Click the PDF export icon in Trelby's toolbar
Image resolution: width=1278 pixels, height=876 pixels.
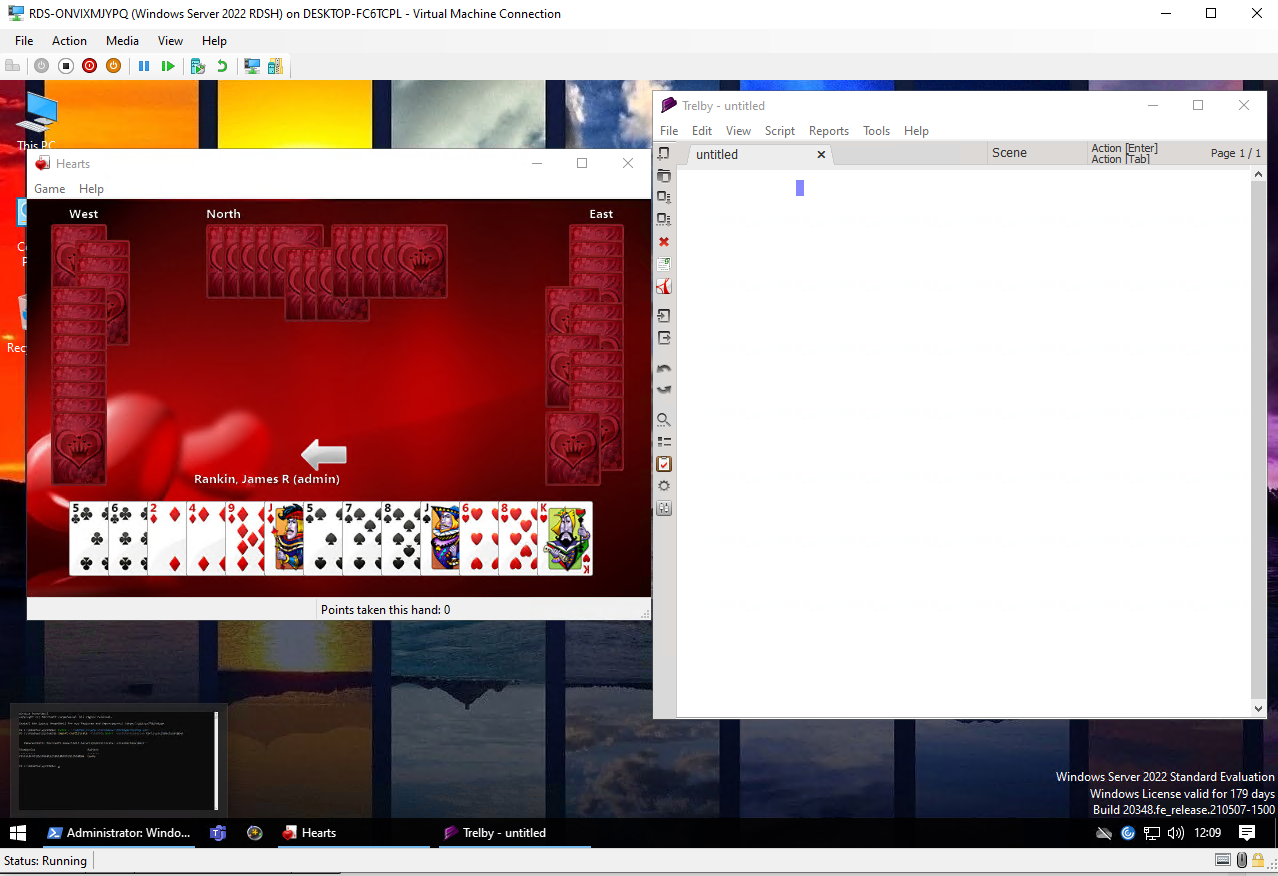click(x=663, y=287)
